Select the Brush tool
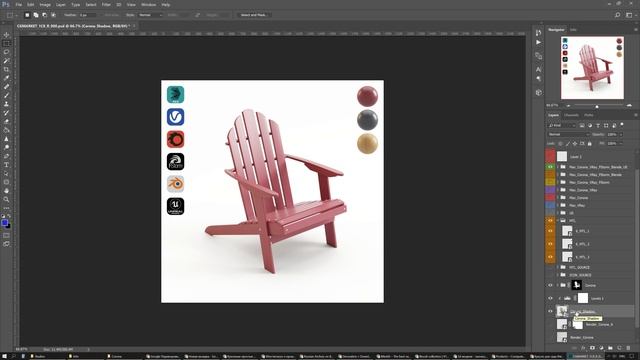This screenshot has width=640, height=360. coord(6,95)
